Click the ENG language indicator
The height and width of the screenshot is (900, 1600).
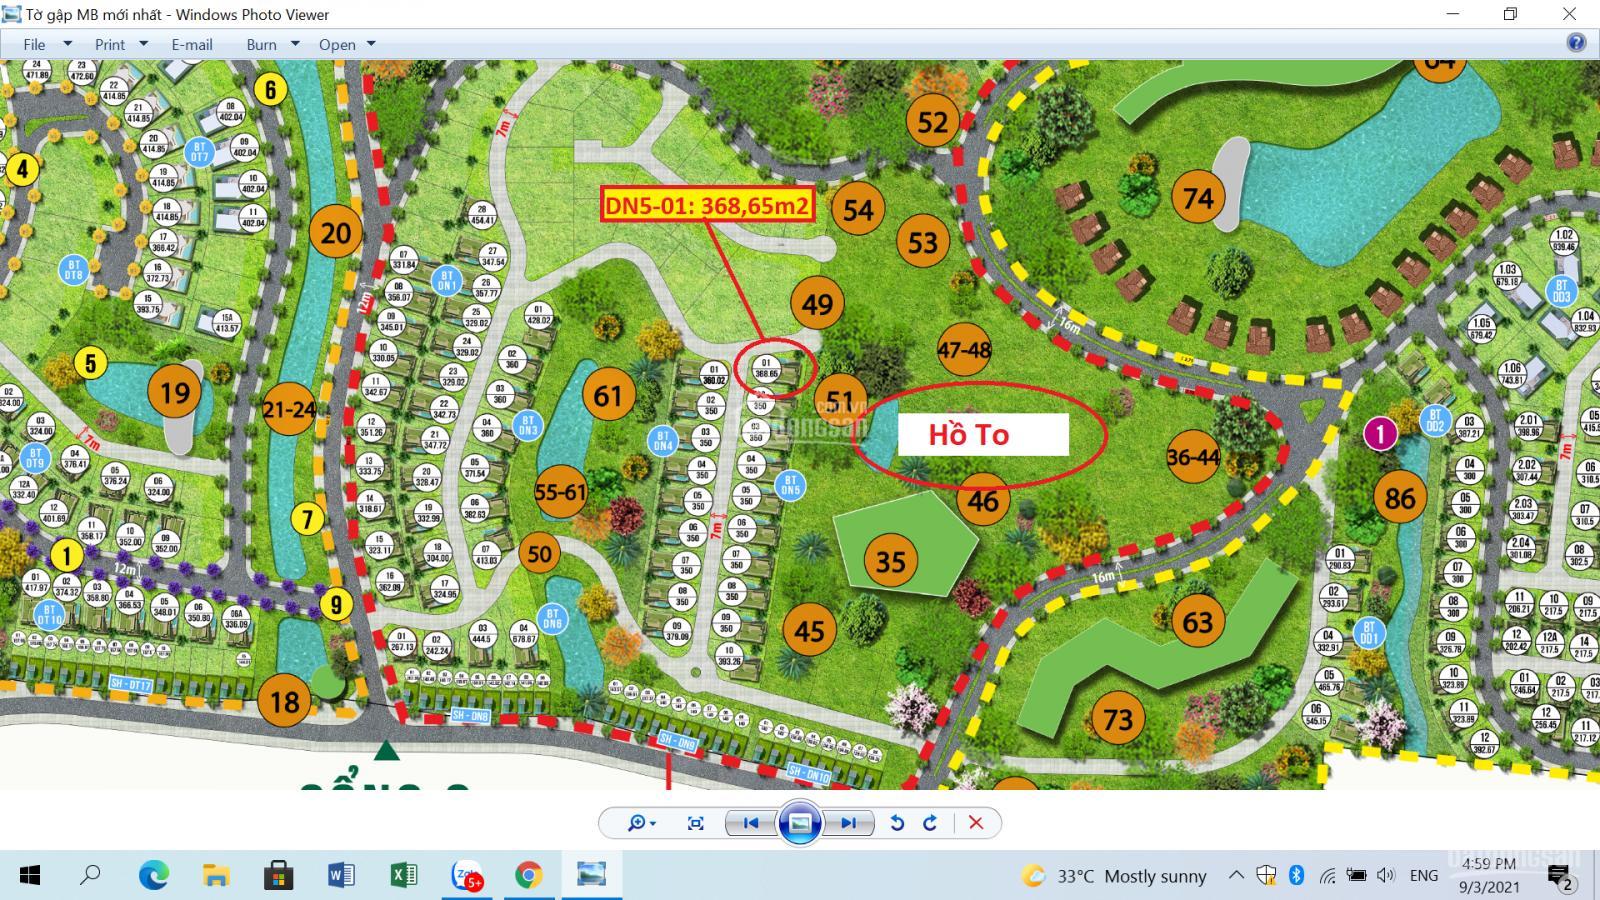tap(1423, 876)
